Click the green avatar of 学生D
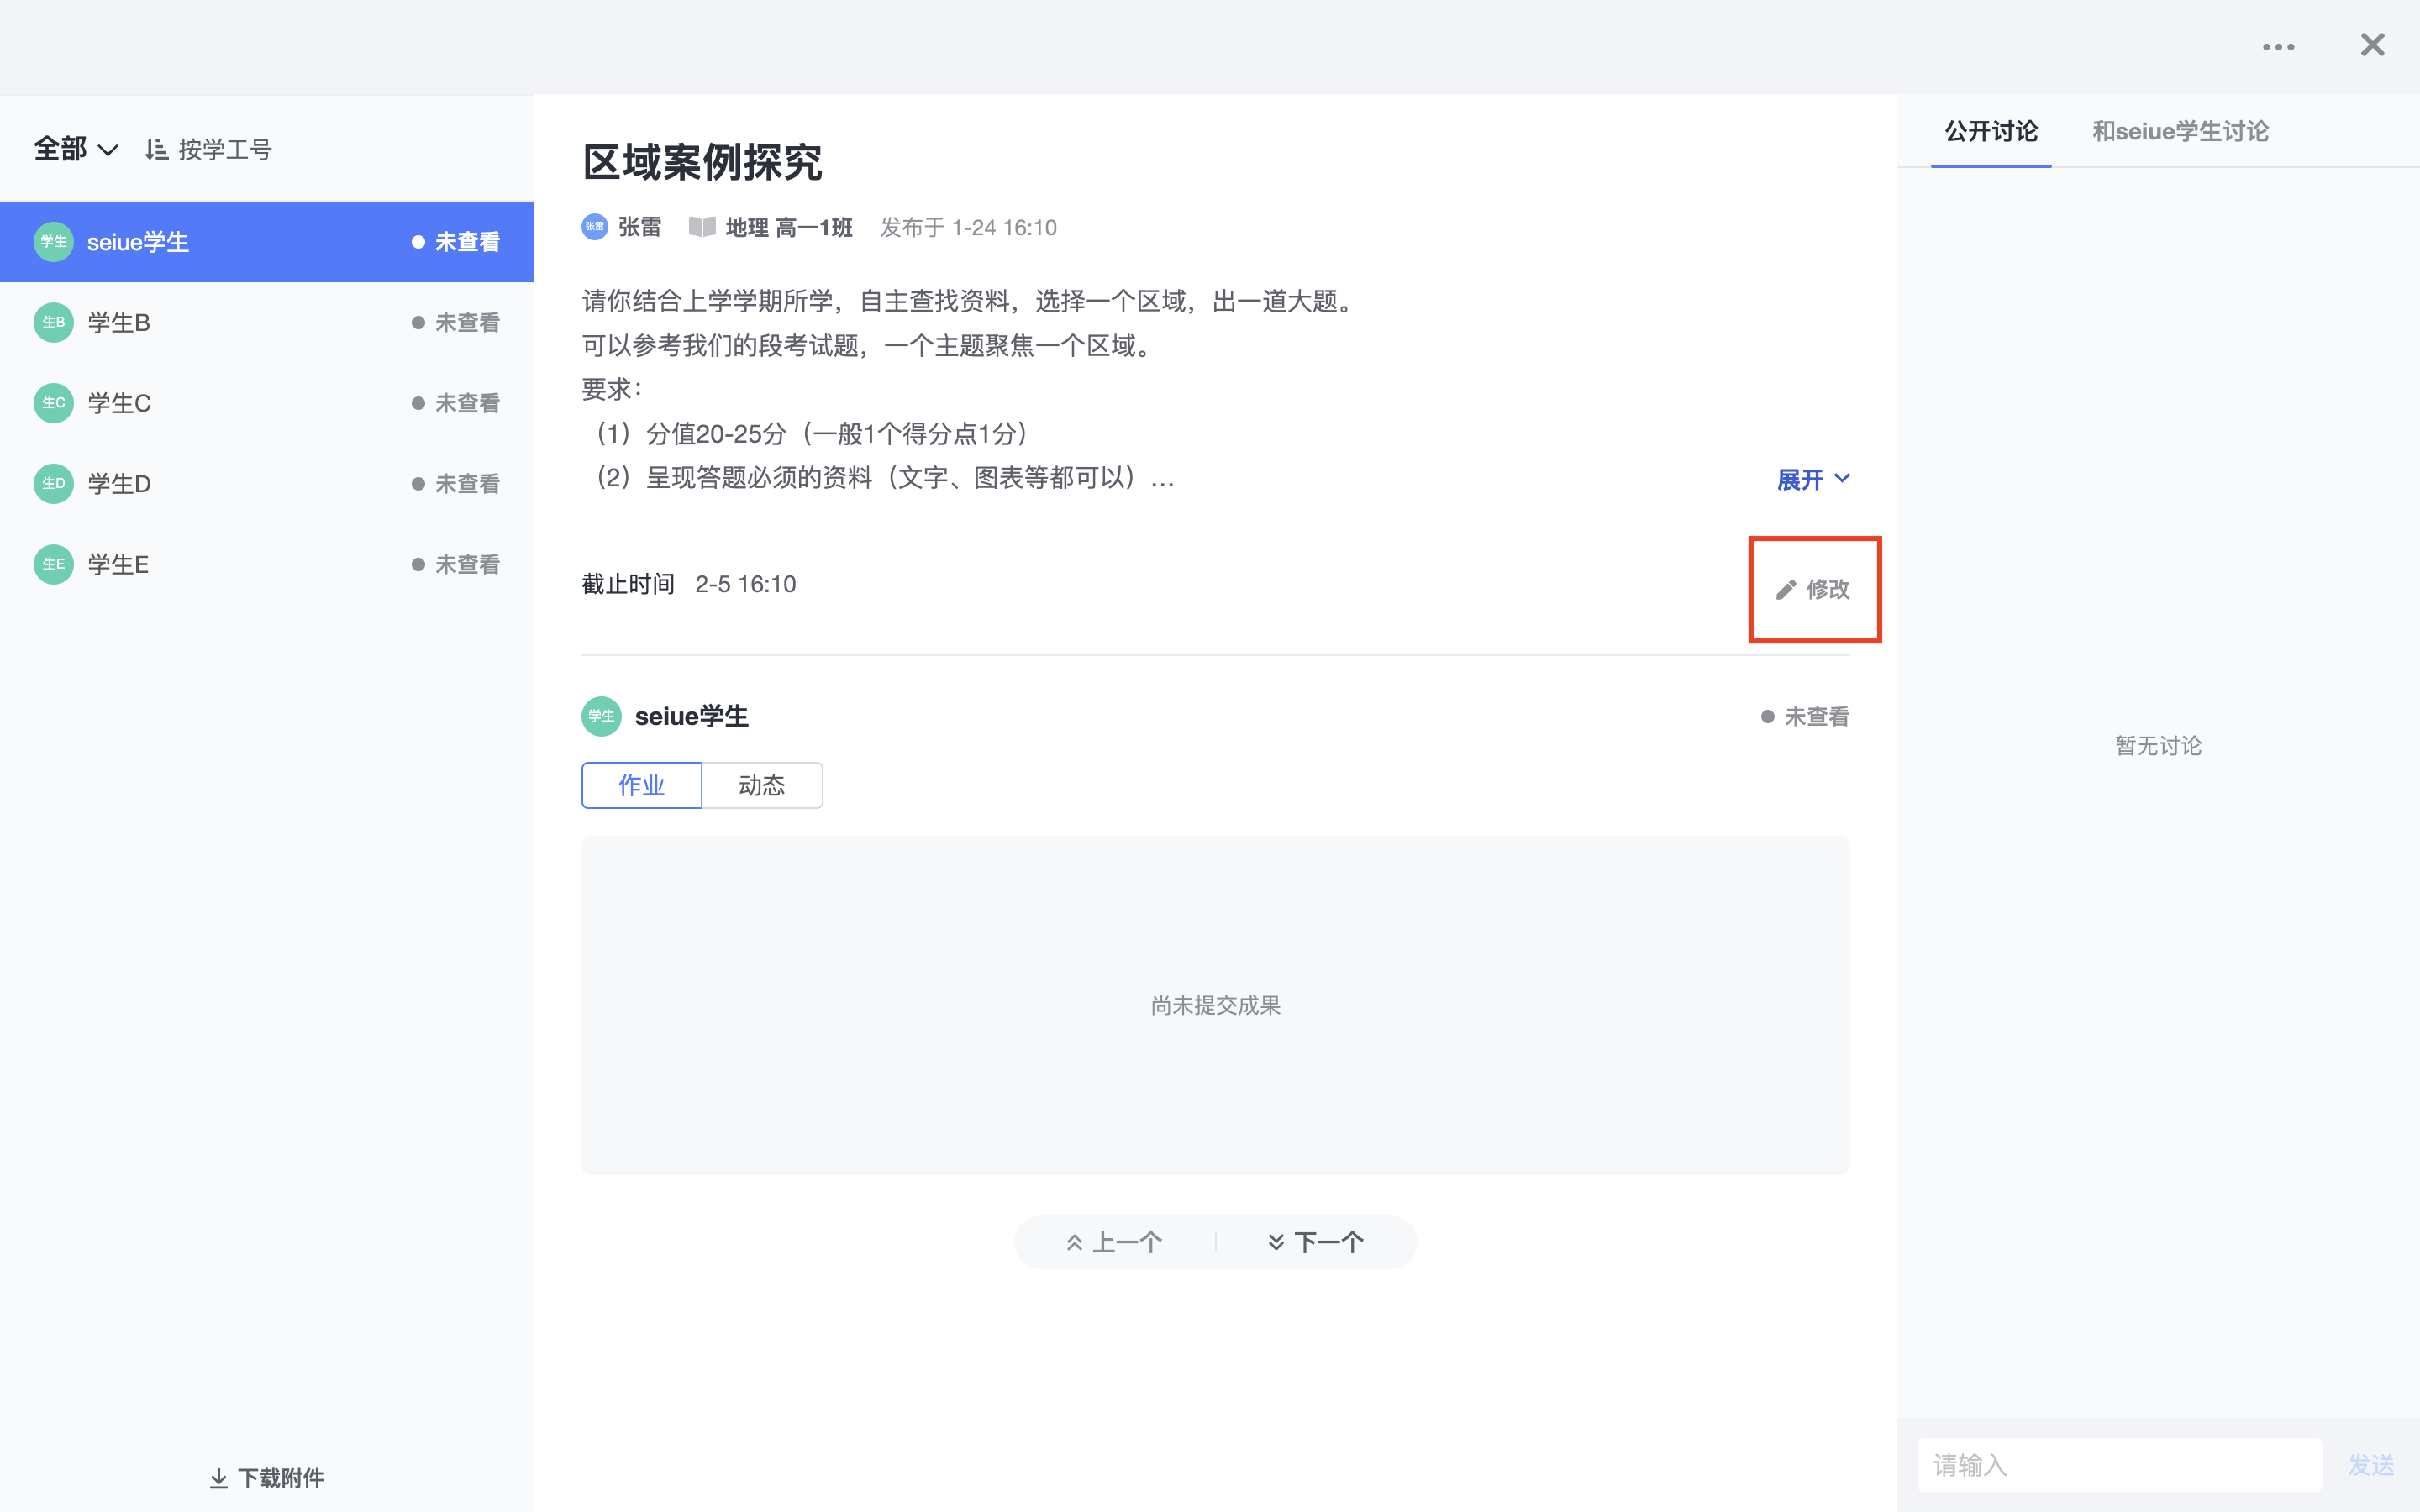This screenshot has width=2420, height=1512. (54, 484)
